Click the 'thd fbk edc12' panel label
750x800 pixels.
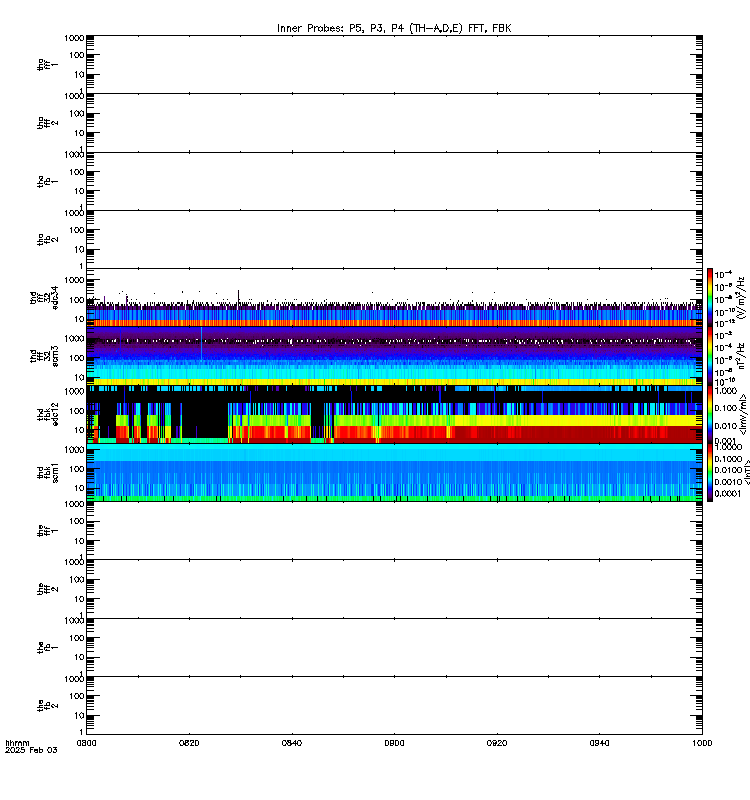point(48,414)
